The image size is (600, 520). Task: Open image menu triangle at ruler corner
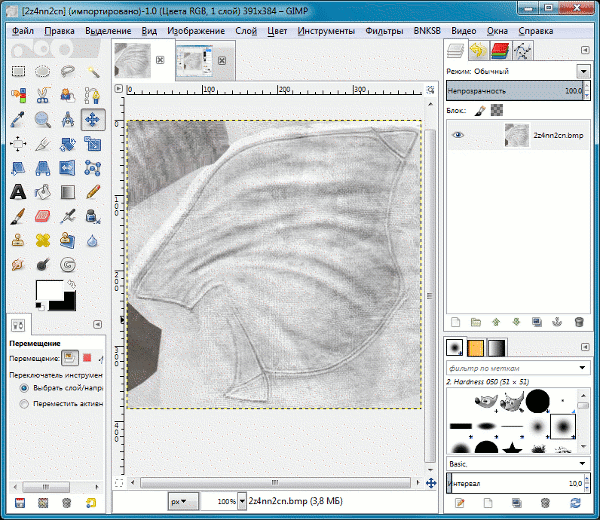[x=119, y=89]
